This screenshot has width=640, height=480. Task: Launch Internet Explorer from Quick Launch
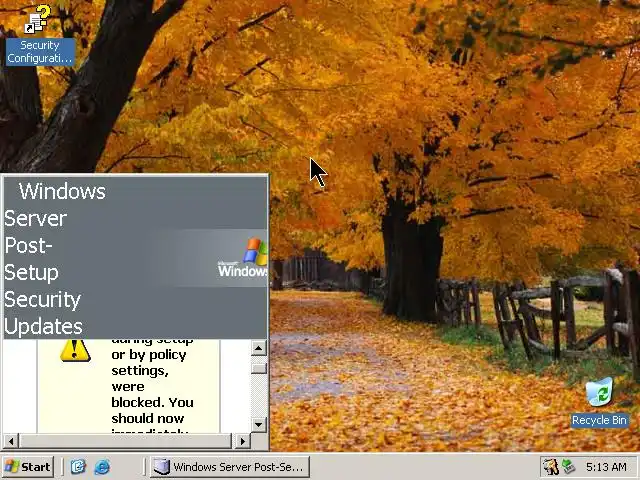102,467
